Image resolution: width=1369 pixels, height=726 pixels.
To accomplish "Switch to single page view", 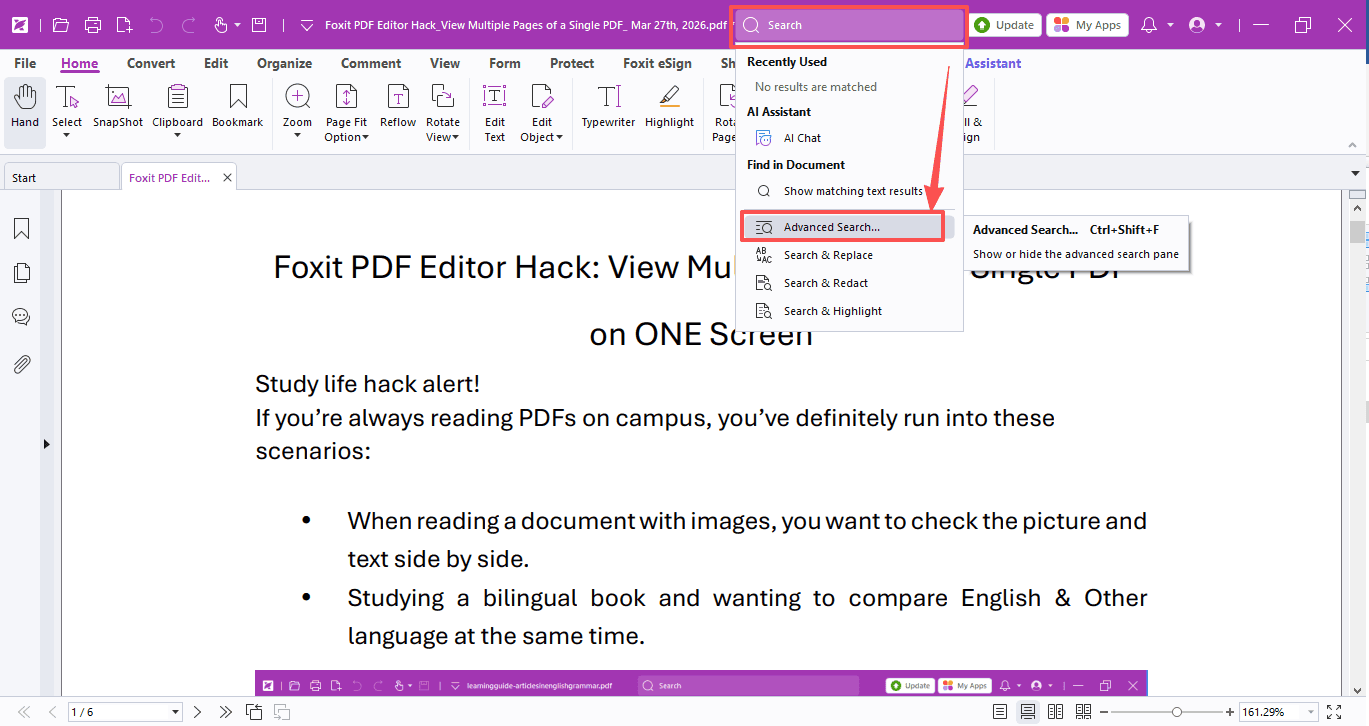I will (x=1000, y=712).
